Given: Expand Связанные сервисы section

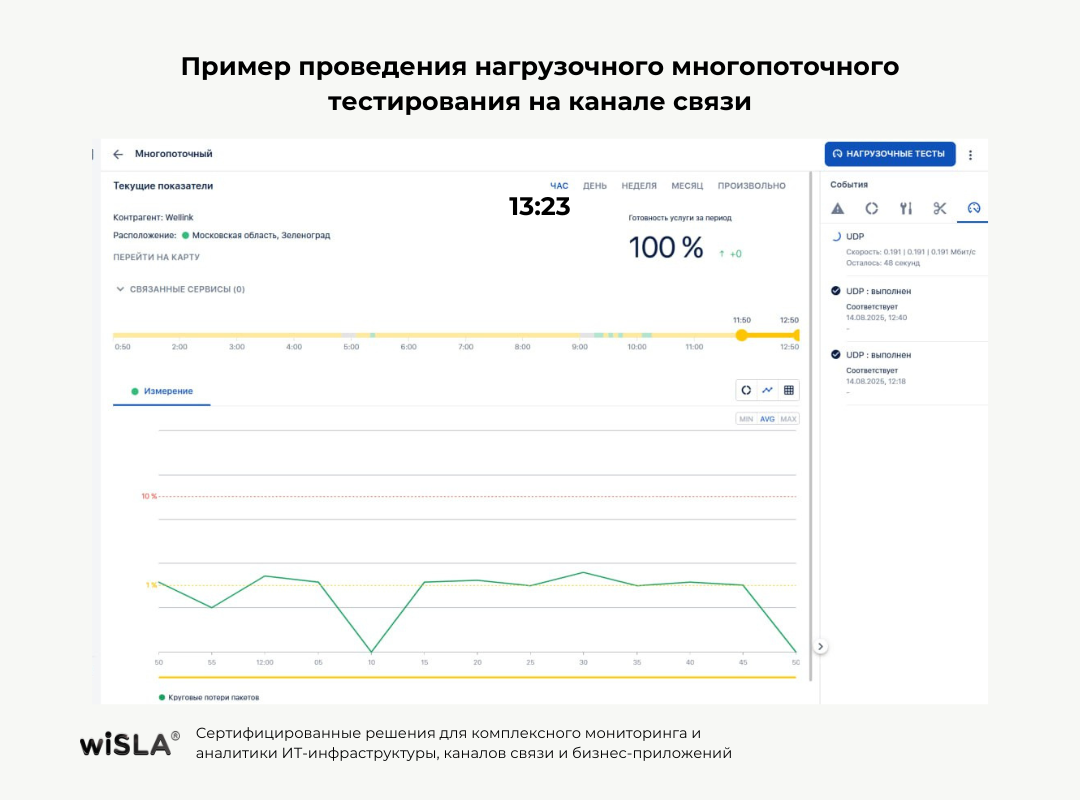Looking at the screenshot, I should (180, 289).
